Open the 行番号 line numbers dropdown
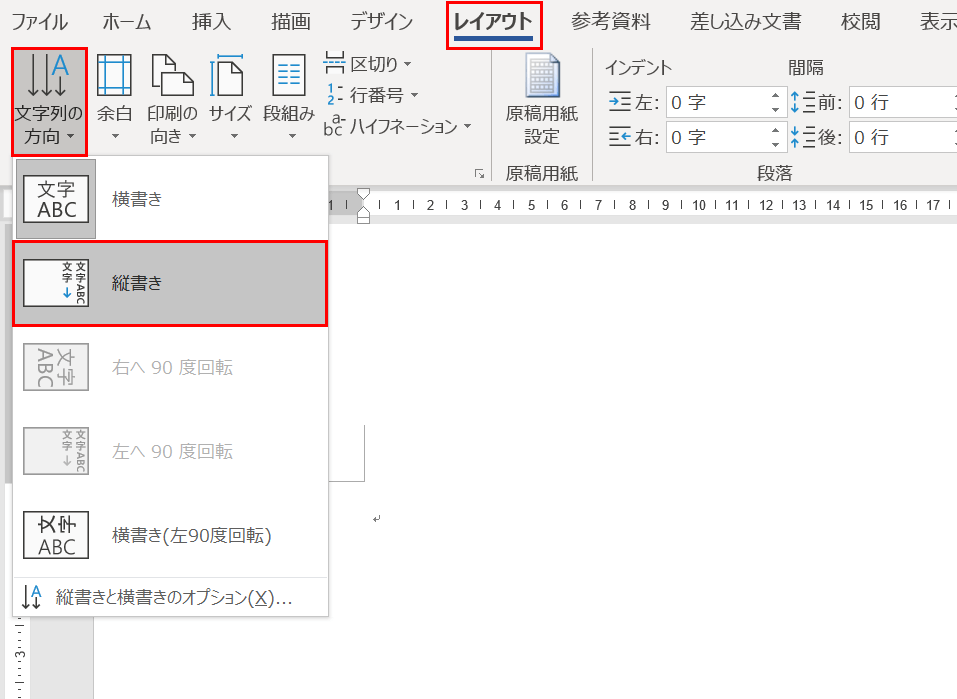Image resolution: width=957 pixels, height=699 pixels. coord(372,95)
